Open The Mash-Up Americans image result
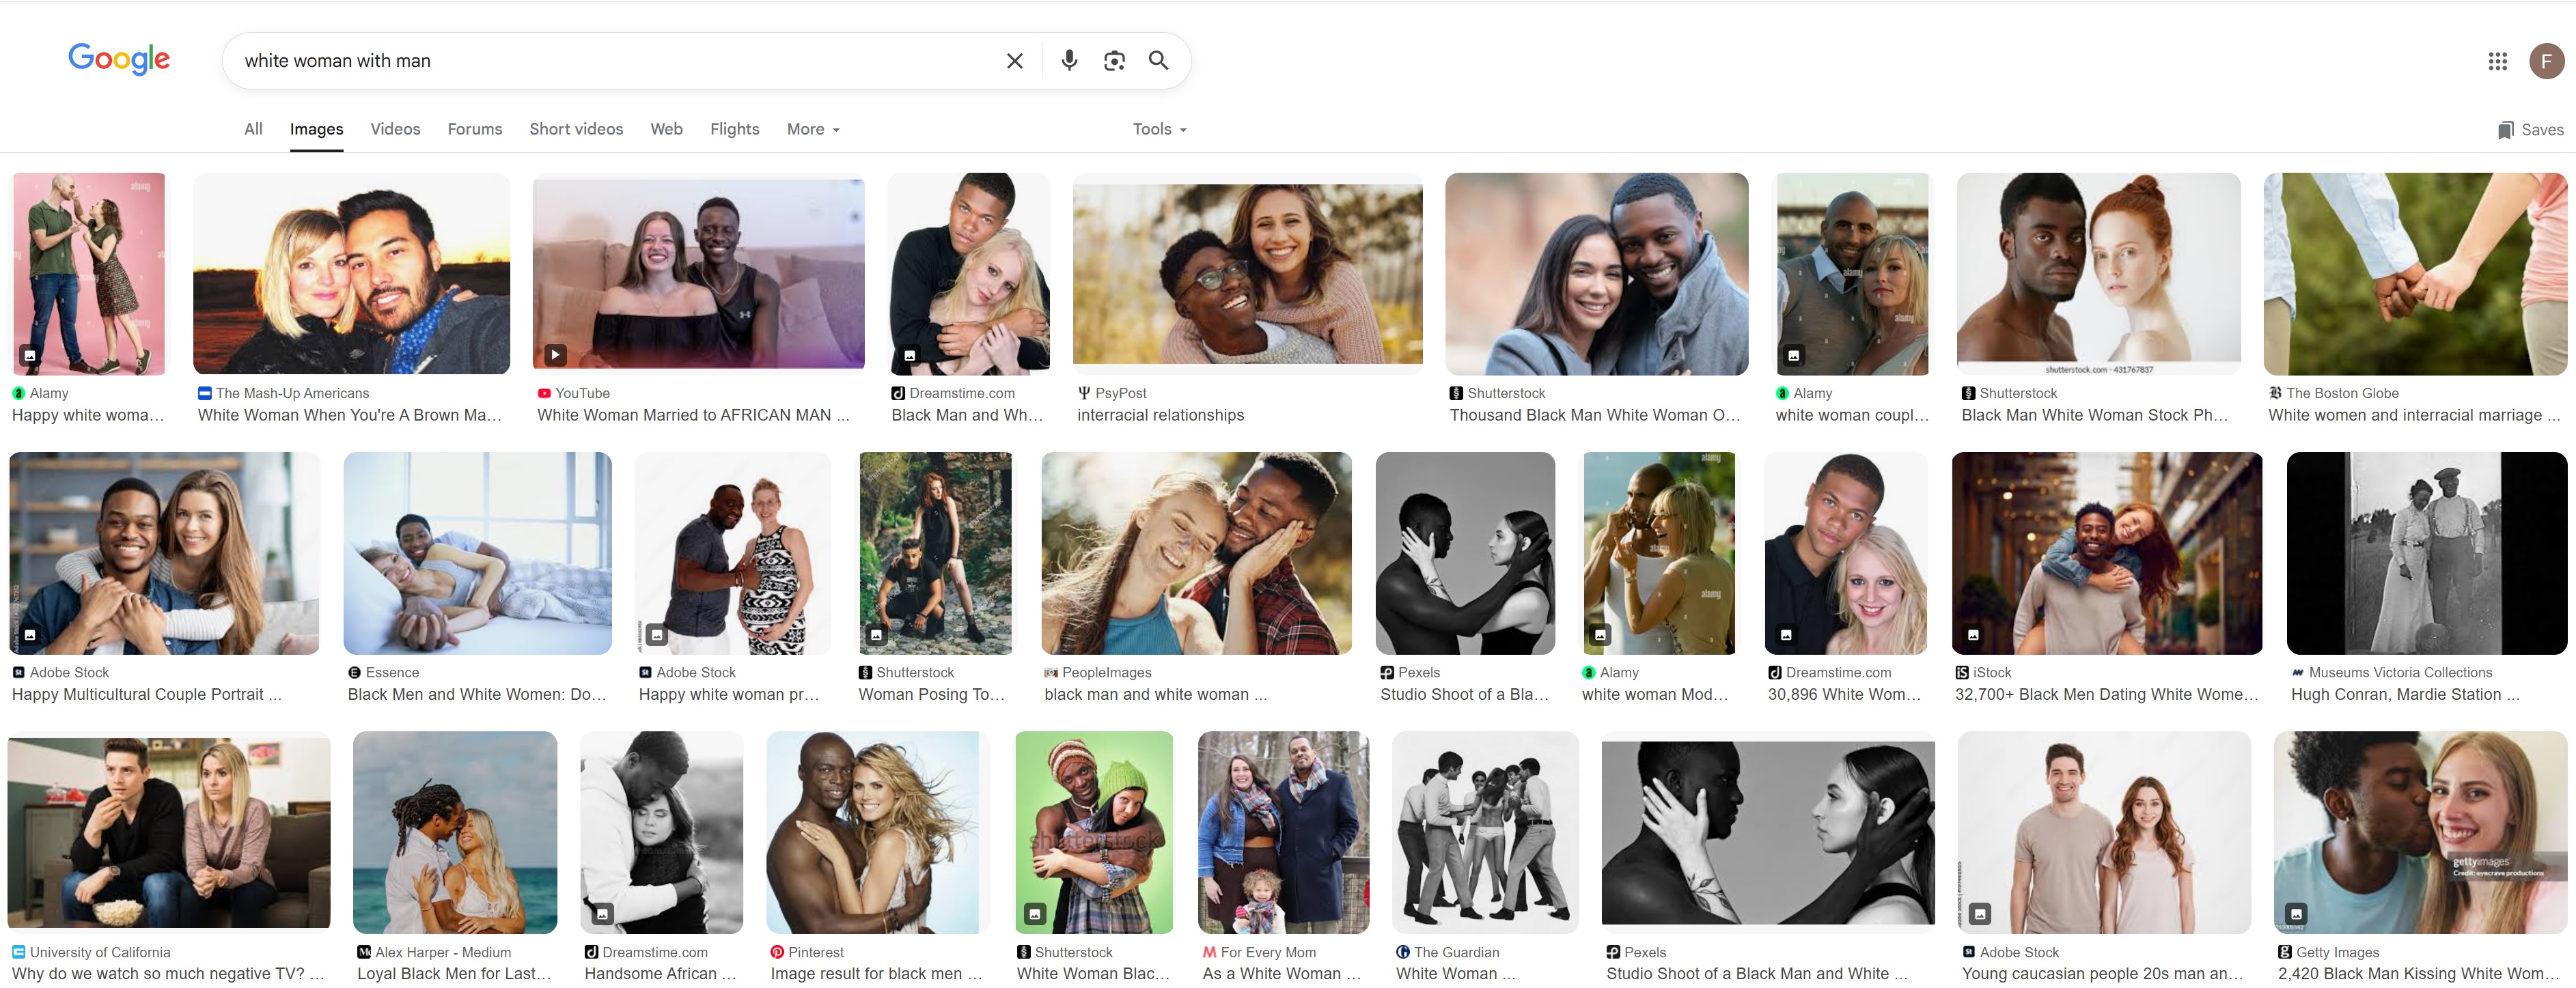The height and width of the screenshot is (988, 2576). click(x=351, y=274)
